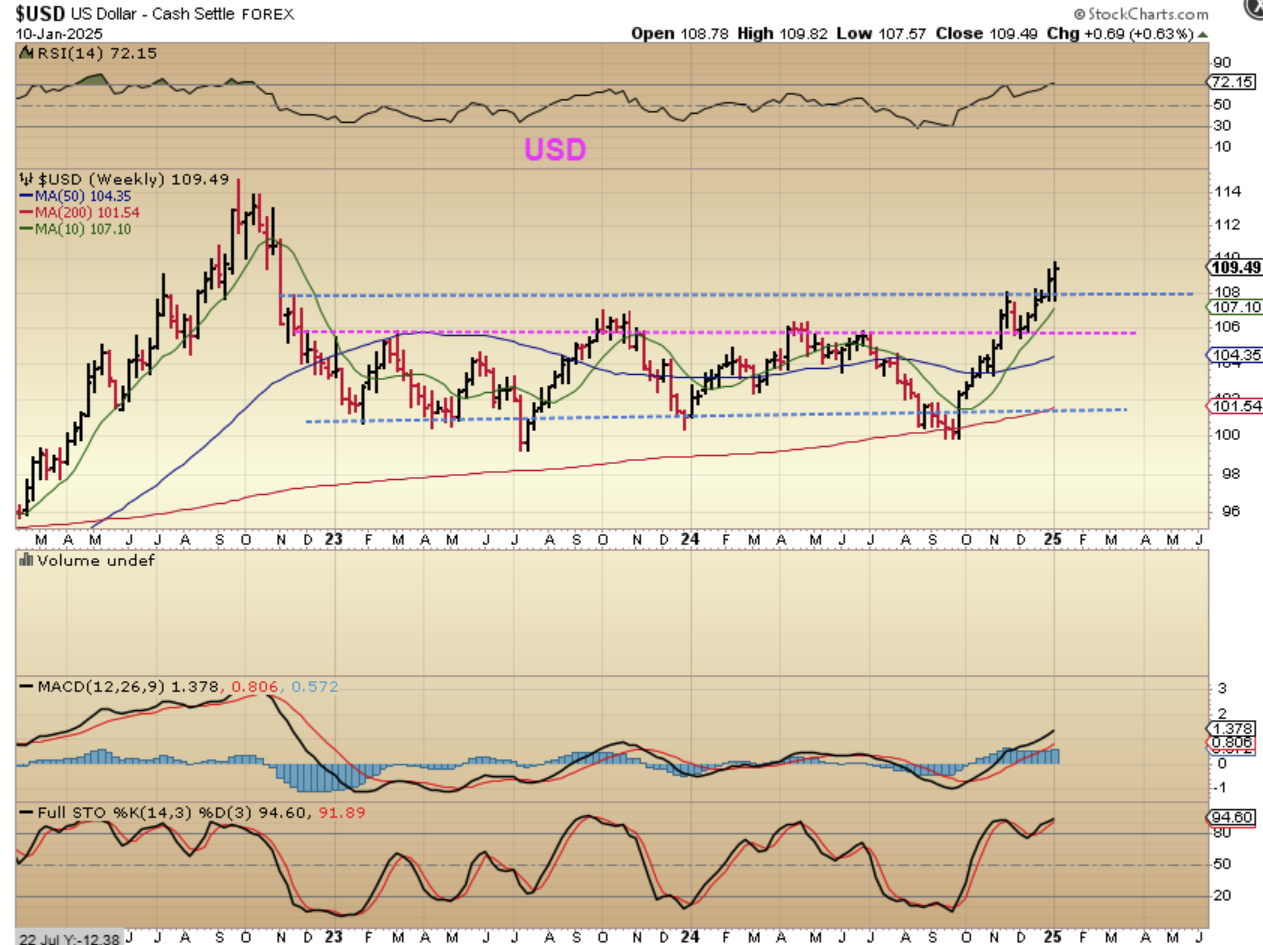The height and width of the screenshot is (945, 1263).
Task: Click the blue 0.572 MACD histogram value
Action: 315,687
